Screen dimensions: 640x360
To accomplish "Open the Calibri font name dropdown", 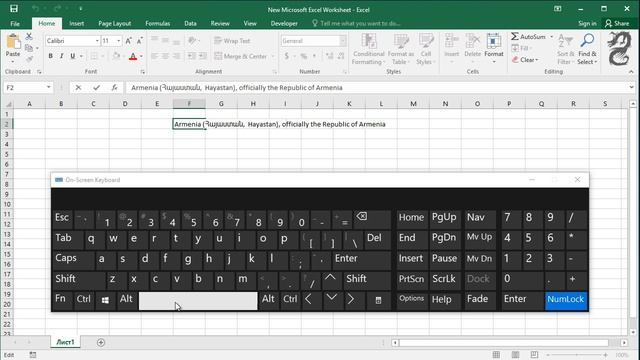I will tap(97, 41).
